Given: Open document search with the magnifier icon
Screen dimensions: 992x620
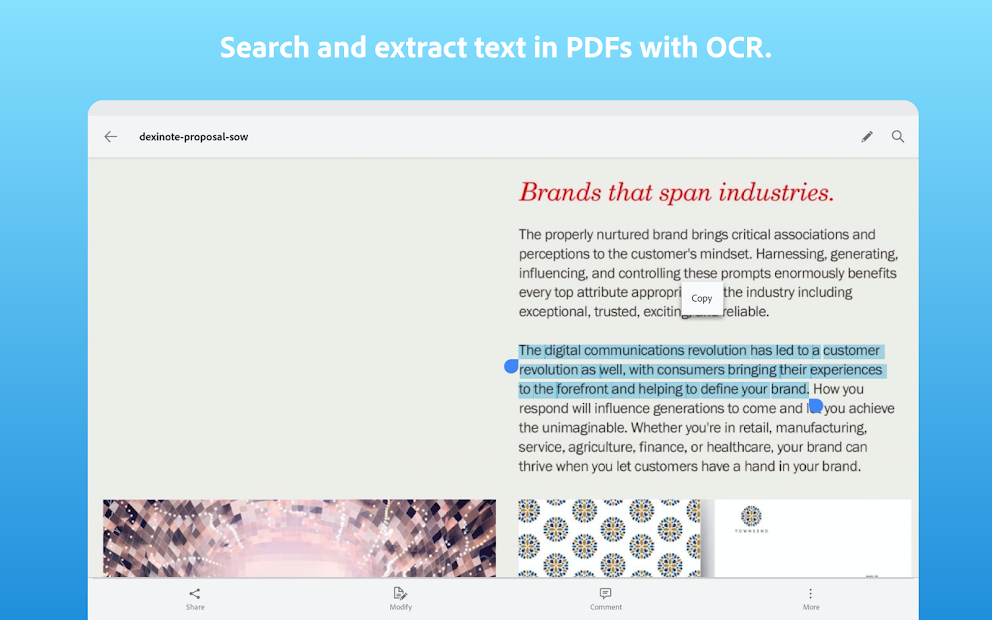Looking at the screenshot, I should (x=897, y=136).
